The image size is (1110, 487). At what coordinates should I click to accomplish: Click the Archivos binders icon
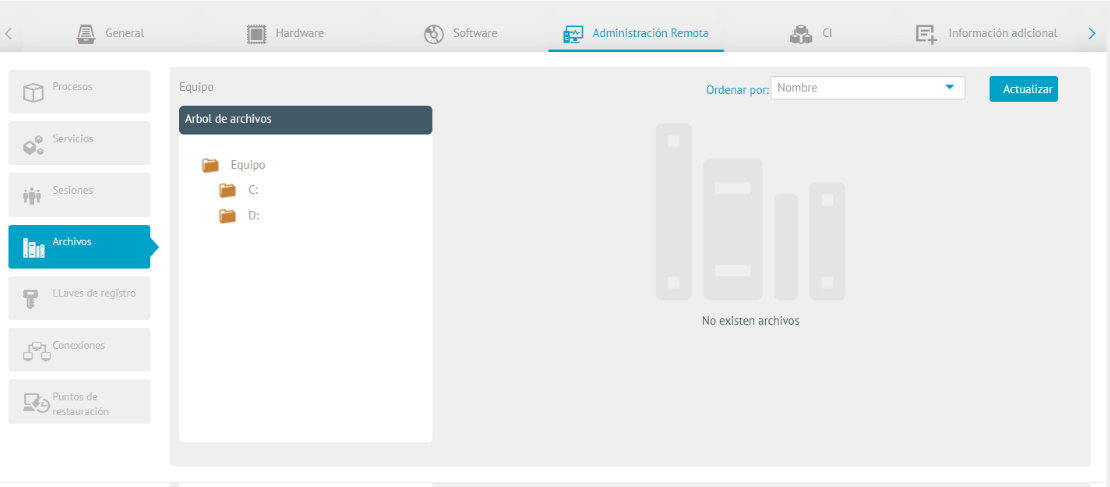point(34,248)
